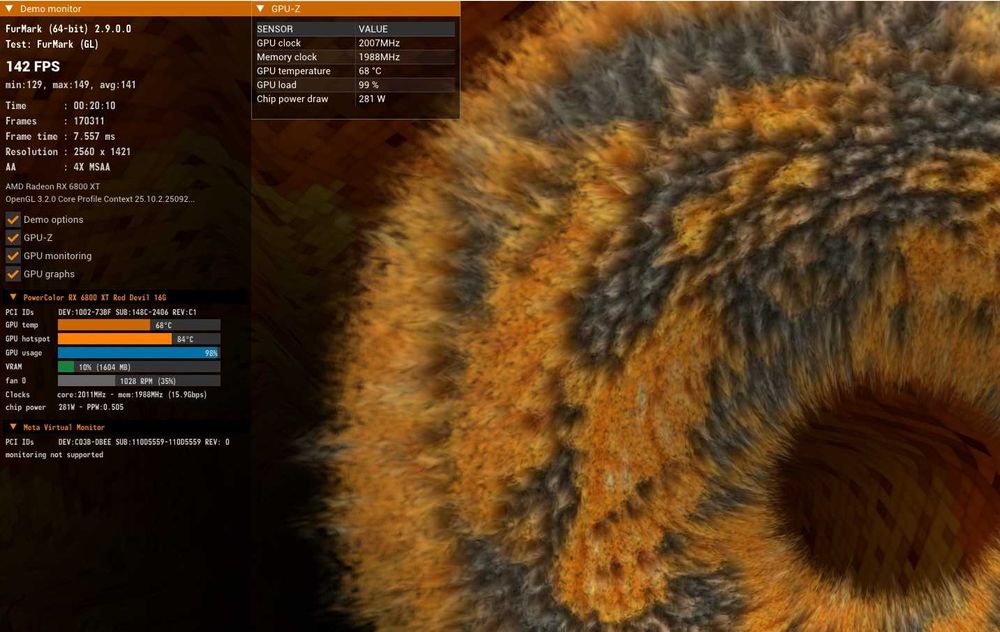Click the DEV:1002-73BF PCI IDs line

(101, 312)
